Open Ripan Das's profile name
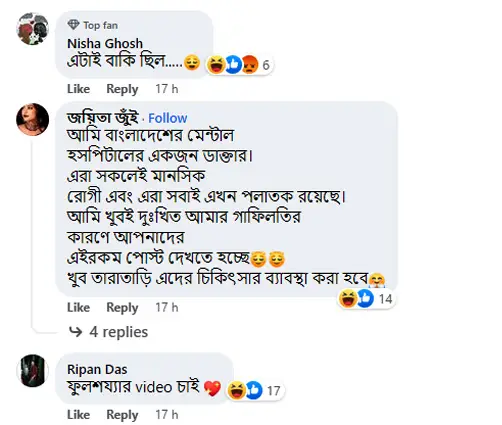The width and height of the screenshot is (502, 425). tap(97, 369)
